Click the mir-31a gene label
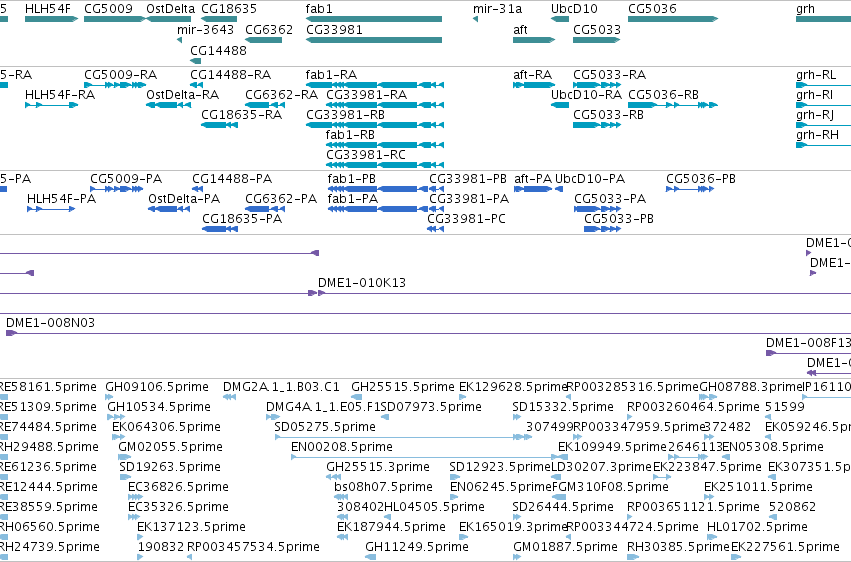Screen dimensions: 851x562 coord(497,9)
